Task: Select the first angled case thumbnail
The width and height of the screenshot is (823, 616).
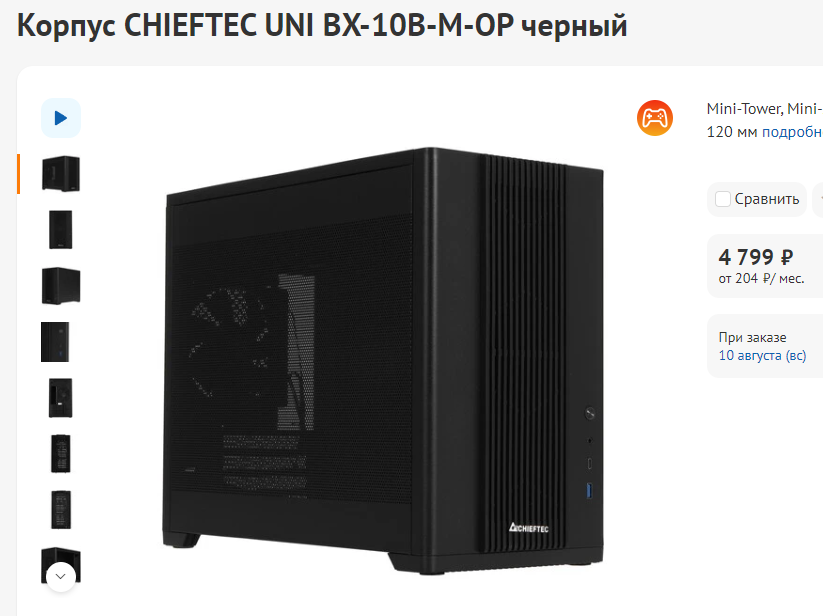Action: tap(61, 174)
